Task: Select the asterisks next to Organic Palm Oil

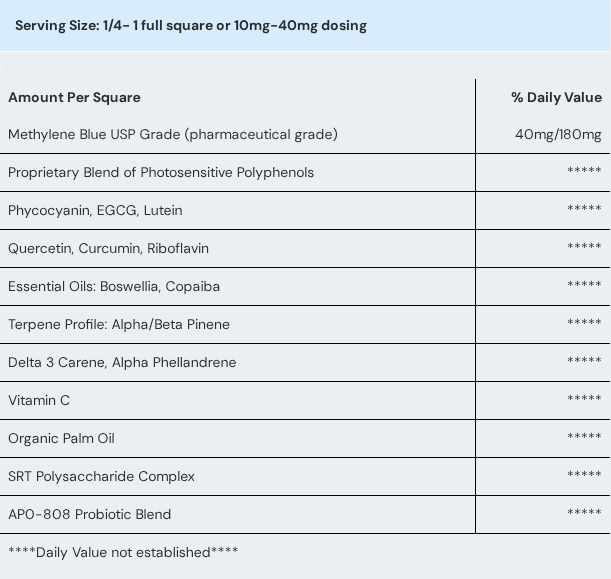Action: pos(584,437)
